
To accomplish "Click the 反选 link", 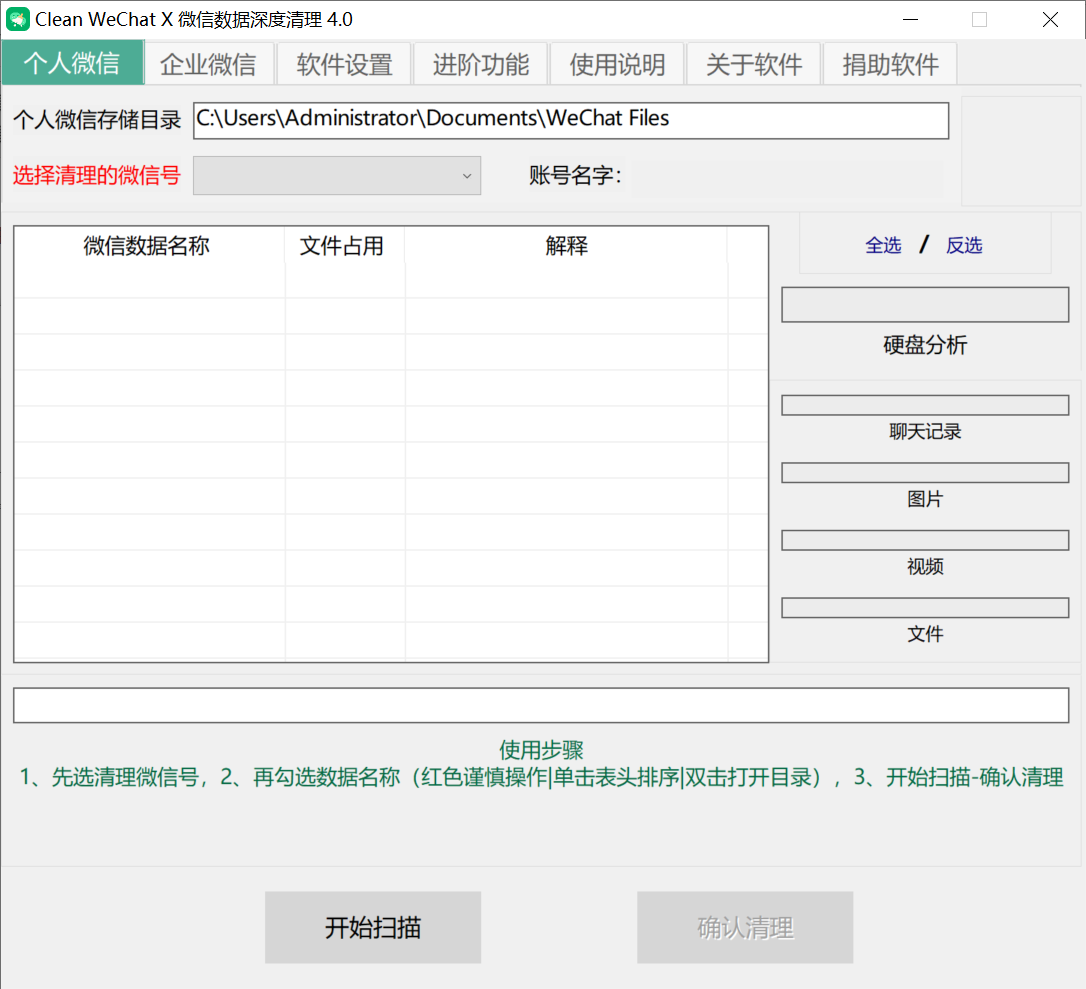I will [964, 246].
